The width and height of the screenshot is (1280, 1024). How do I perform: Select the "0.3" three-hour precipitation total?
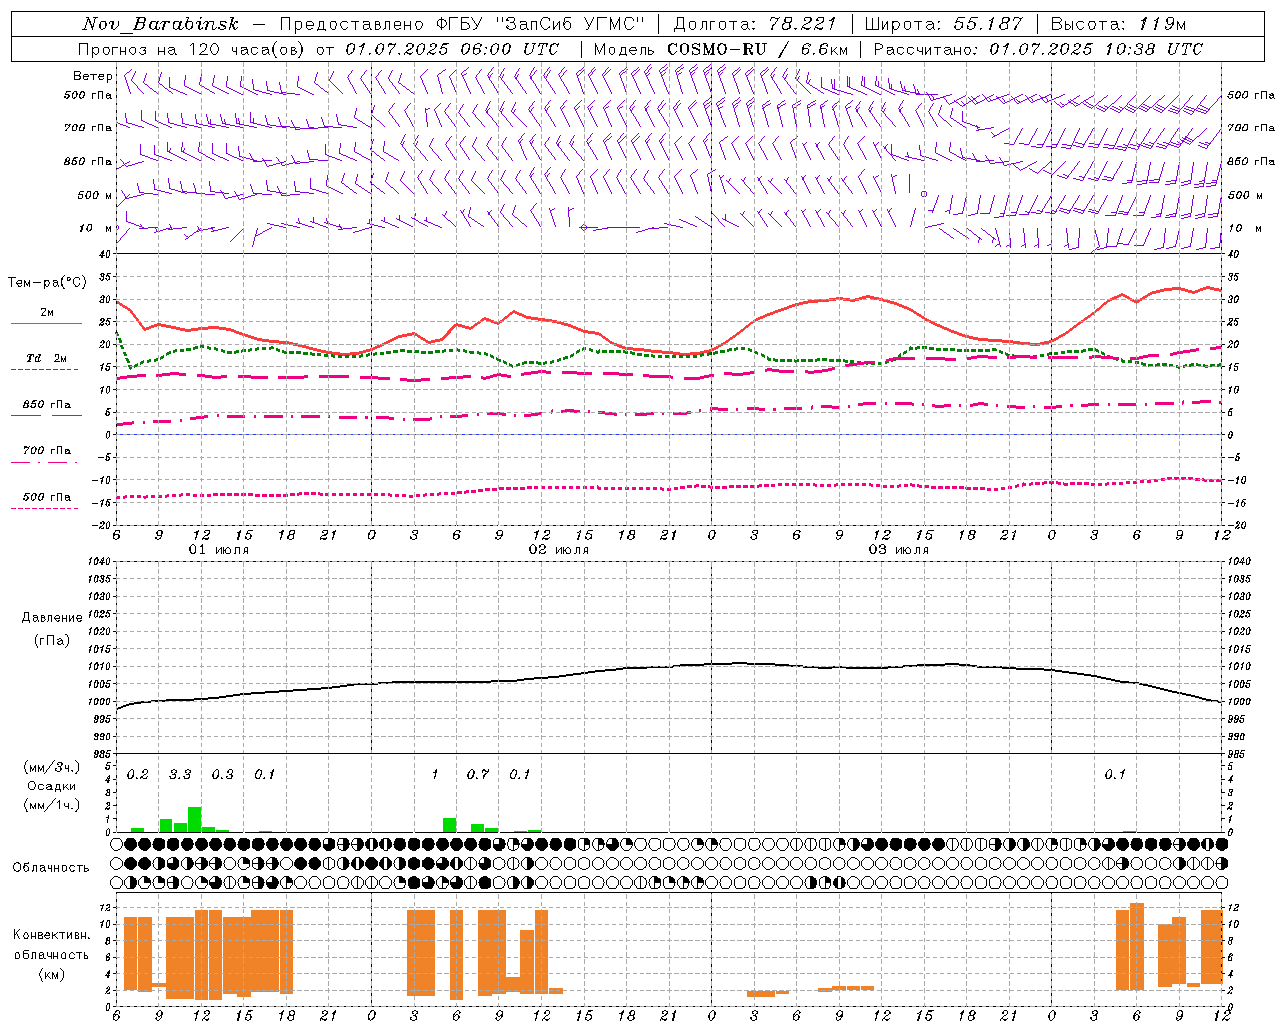[222, 774]
